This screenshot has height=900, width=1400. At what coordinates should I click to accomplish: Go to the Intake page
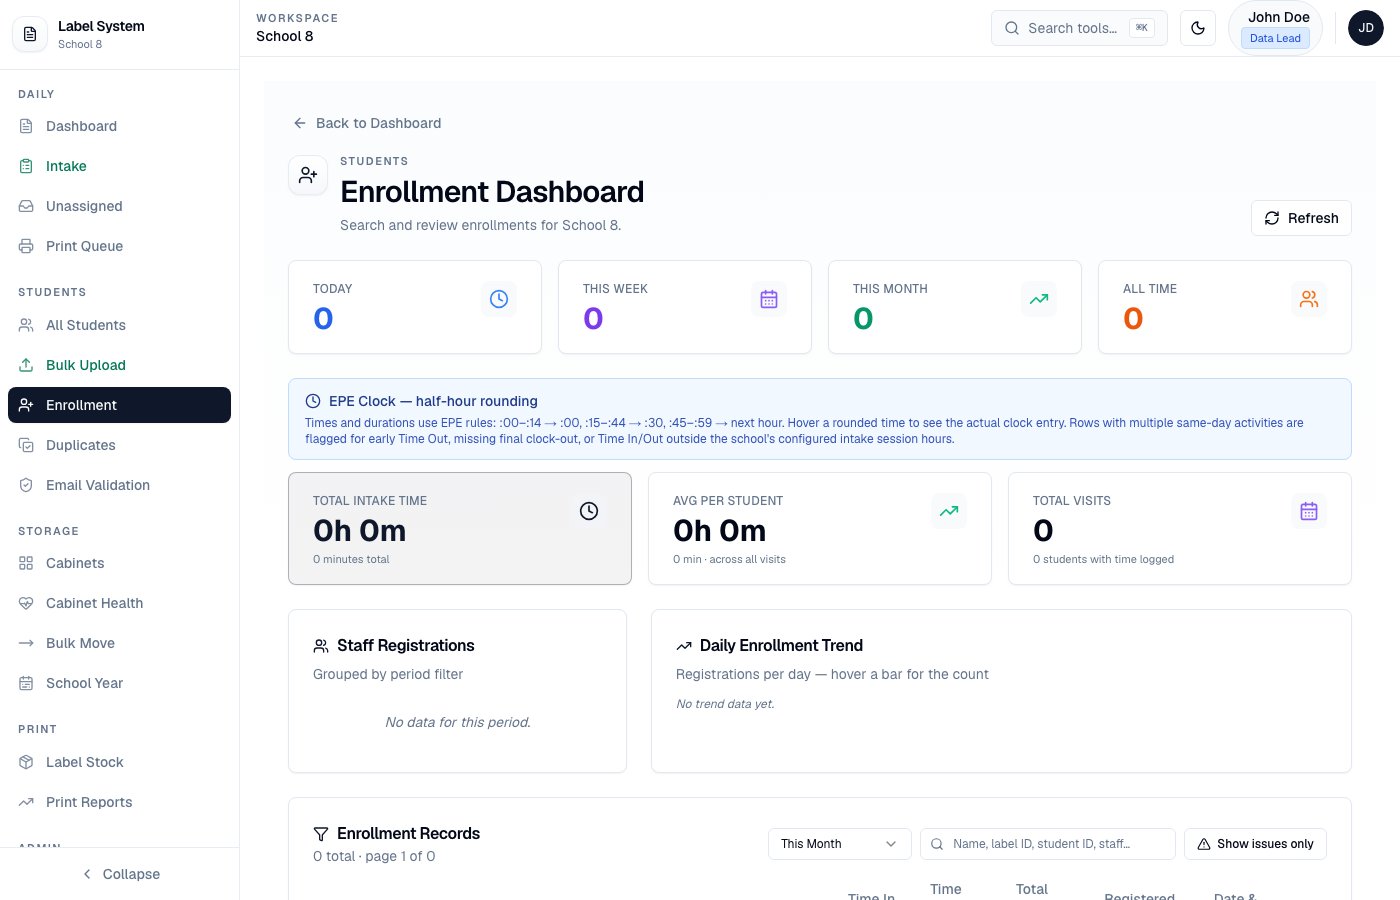[x=119, y=166]
